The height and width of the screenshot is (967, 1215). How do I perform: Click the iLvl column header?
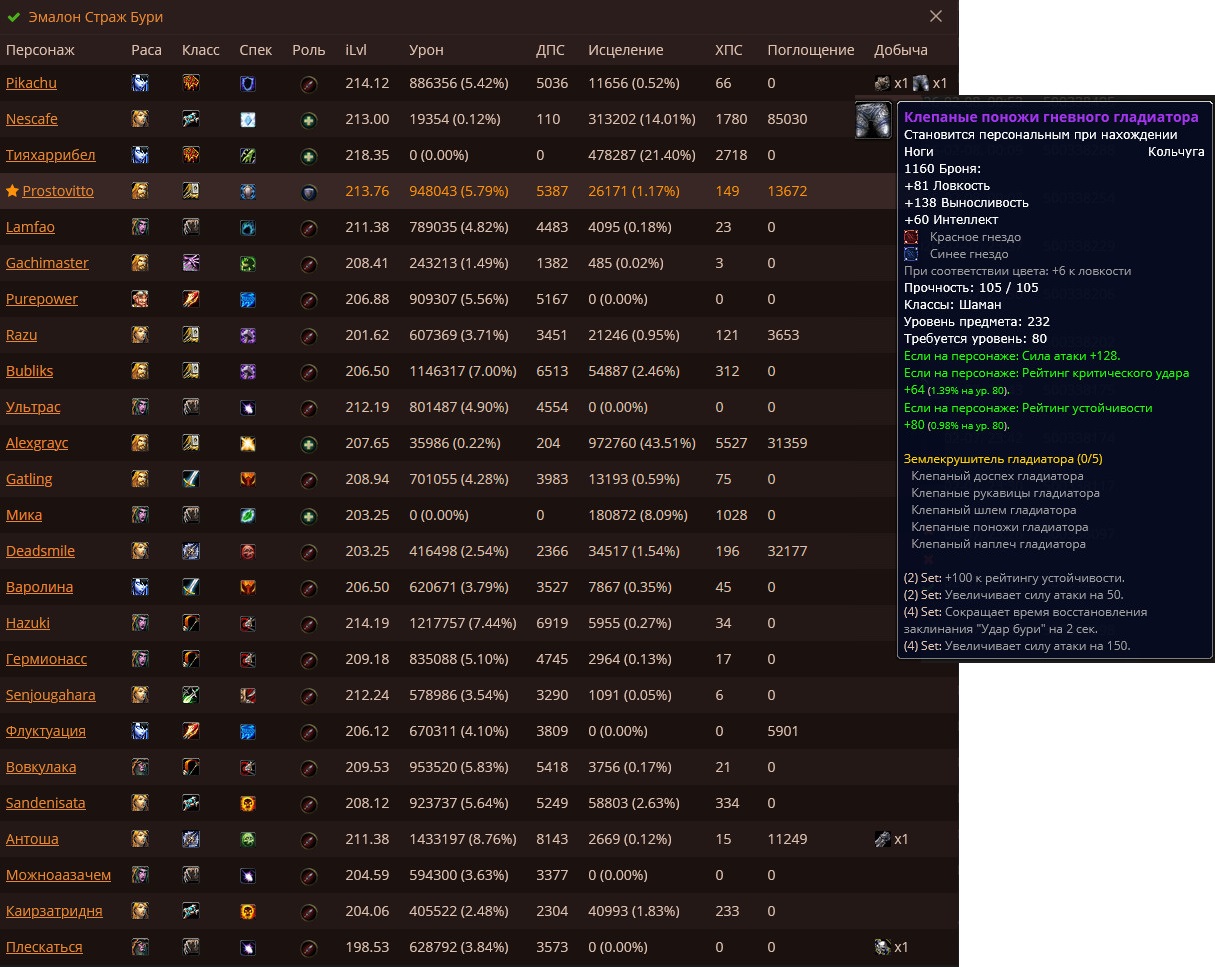tap(356, 50)
